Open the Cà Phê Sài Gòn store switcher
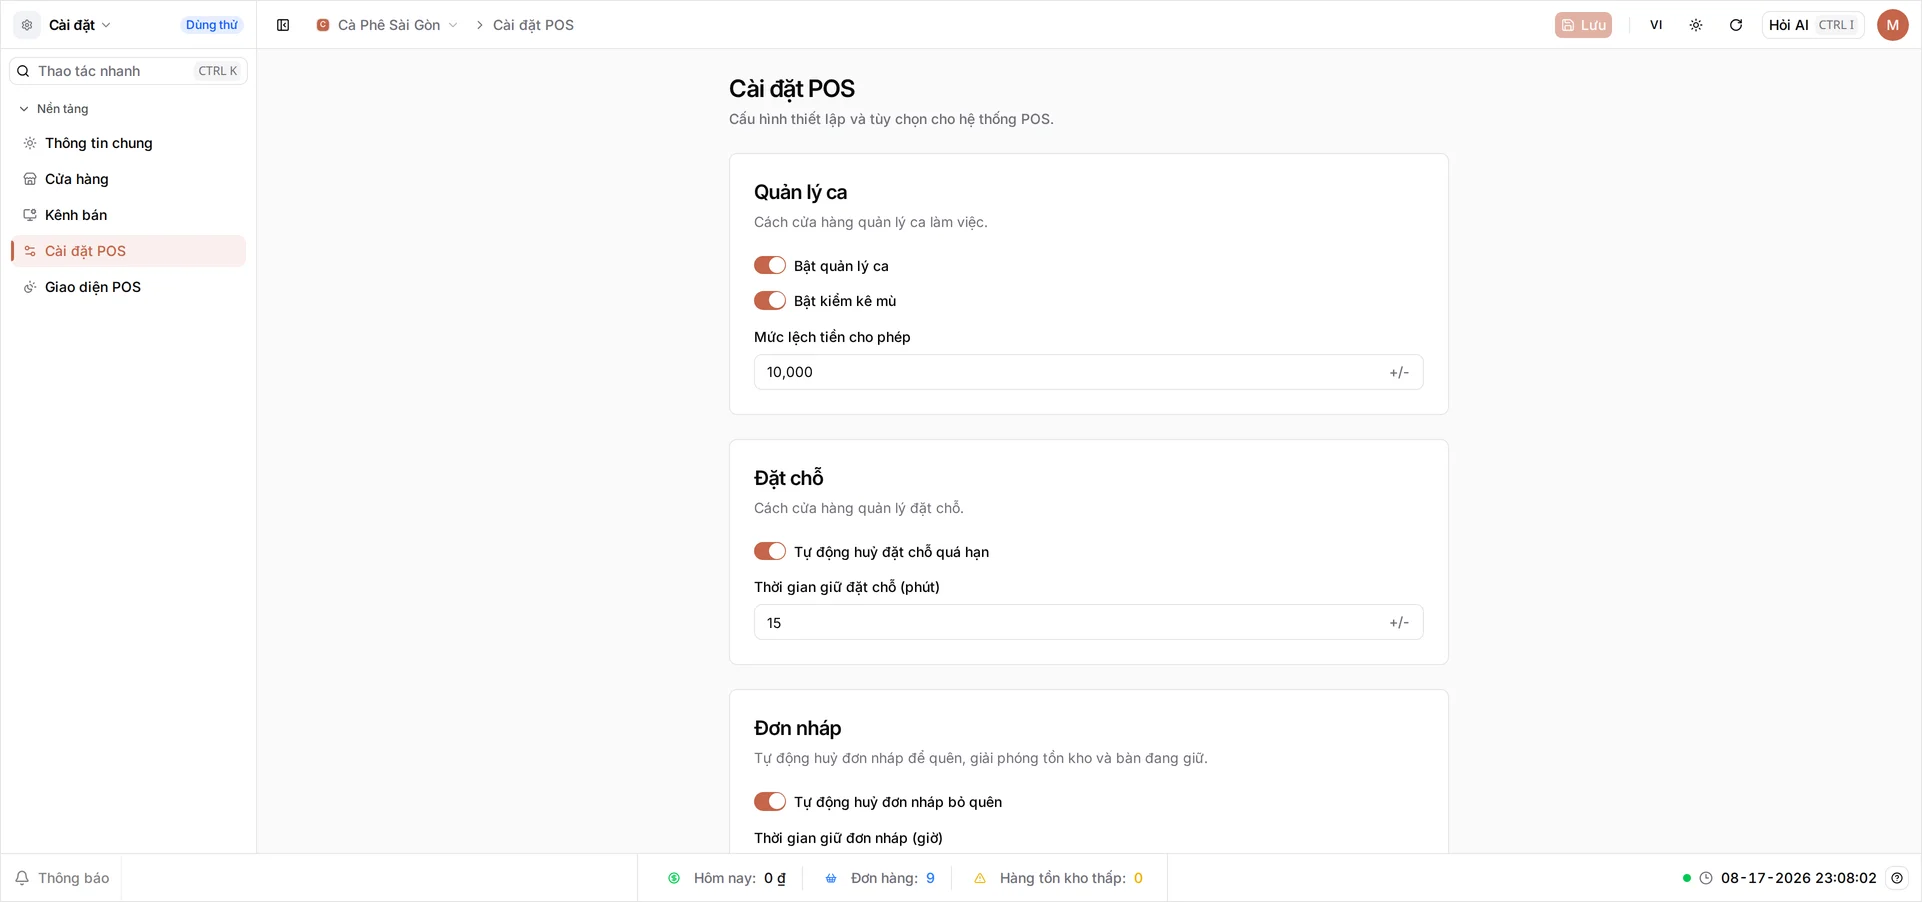The width and height of the screenshot is (1922, 902). pyautogui.click(x=388, y=25)
